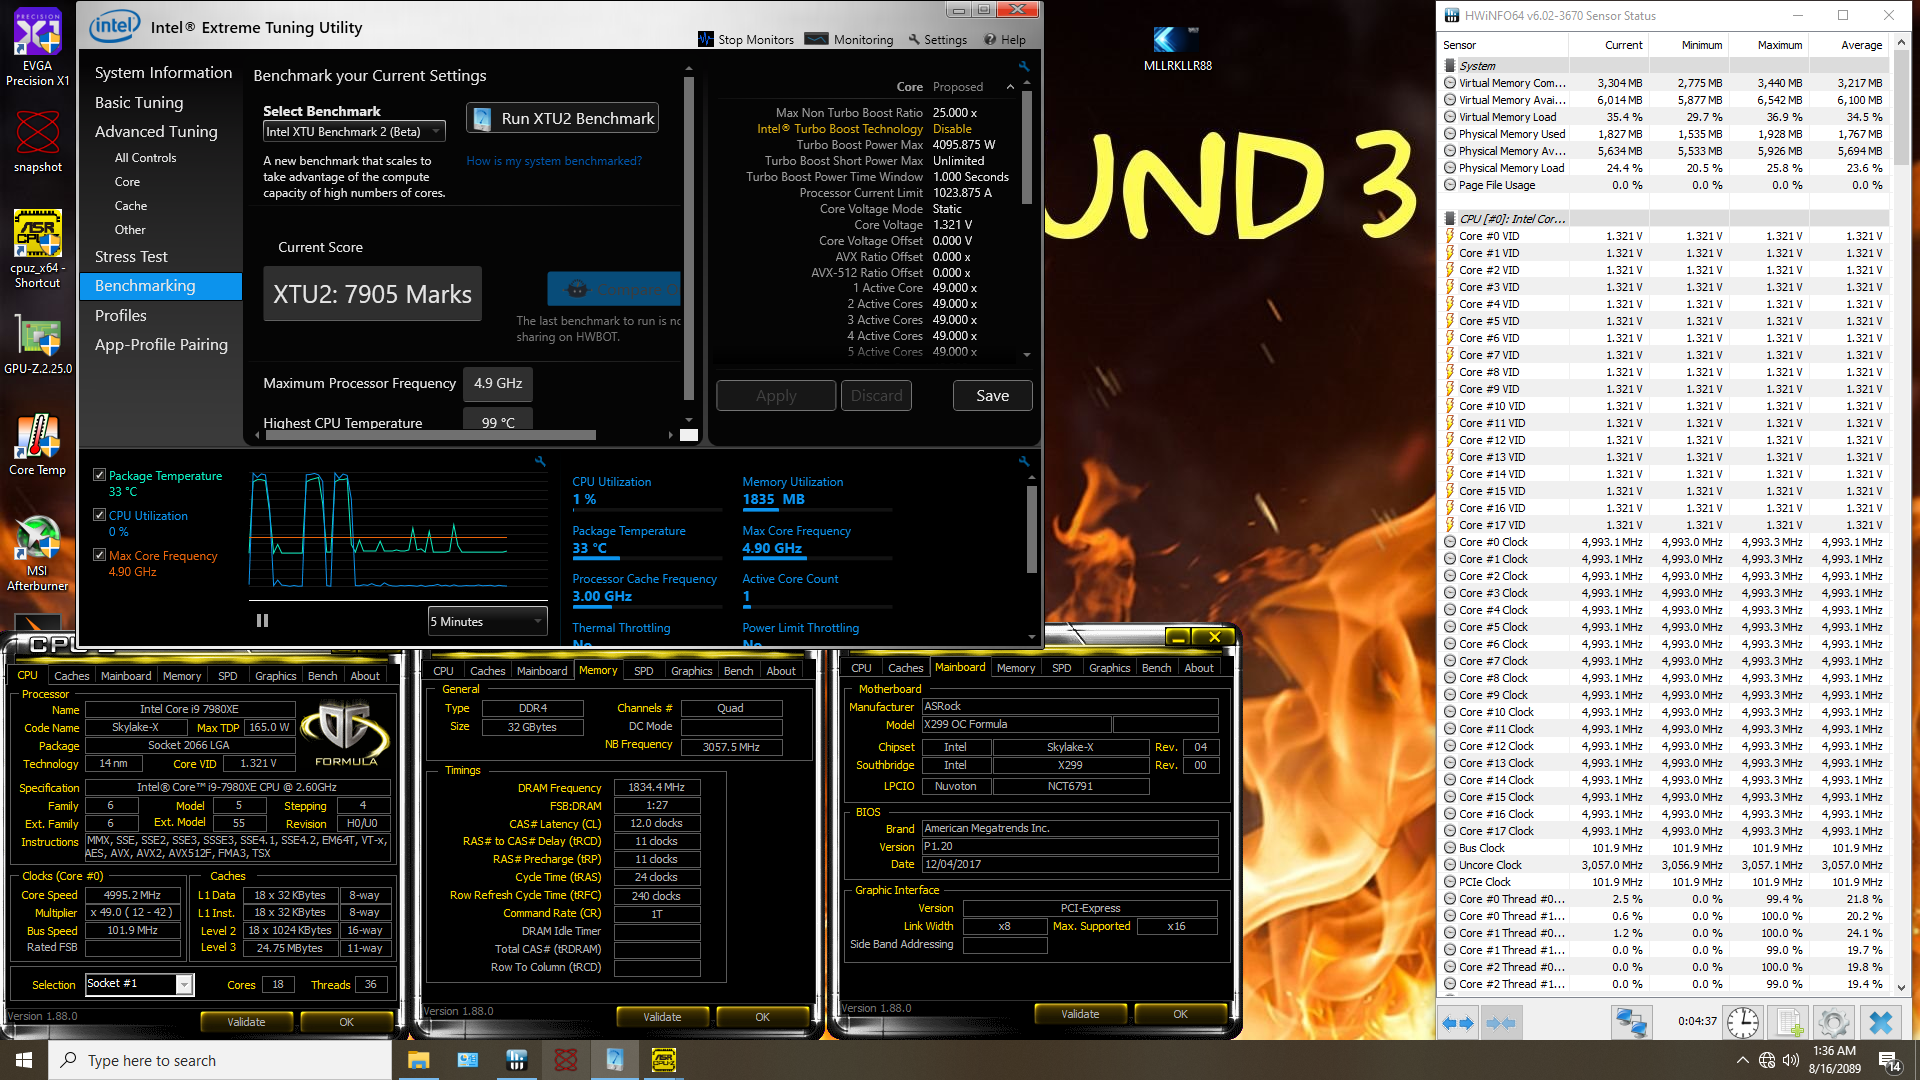Click Stop Monitors in XTU toolbar
Viewport: 1920px width, 1080px height.
click(746, 40)
